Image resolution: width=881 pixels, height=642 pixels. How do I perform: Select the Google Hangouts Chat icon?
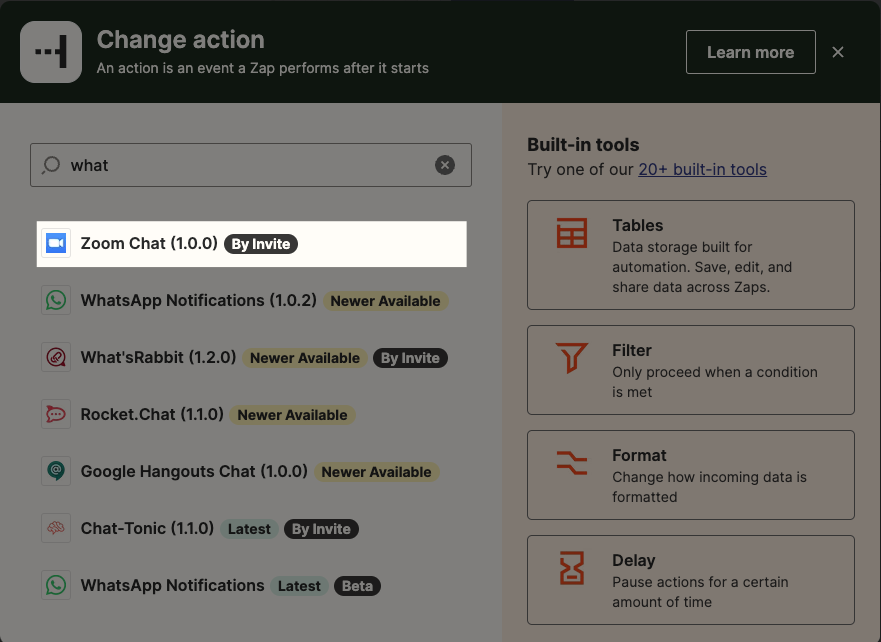pos(56,471)
